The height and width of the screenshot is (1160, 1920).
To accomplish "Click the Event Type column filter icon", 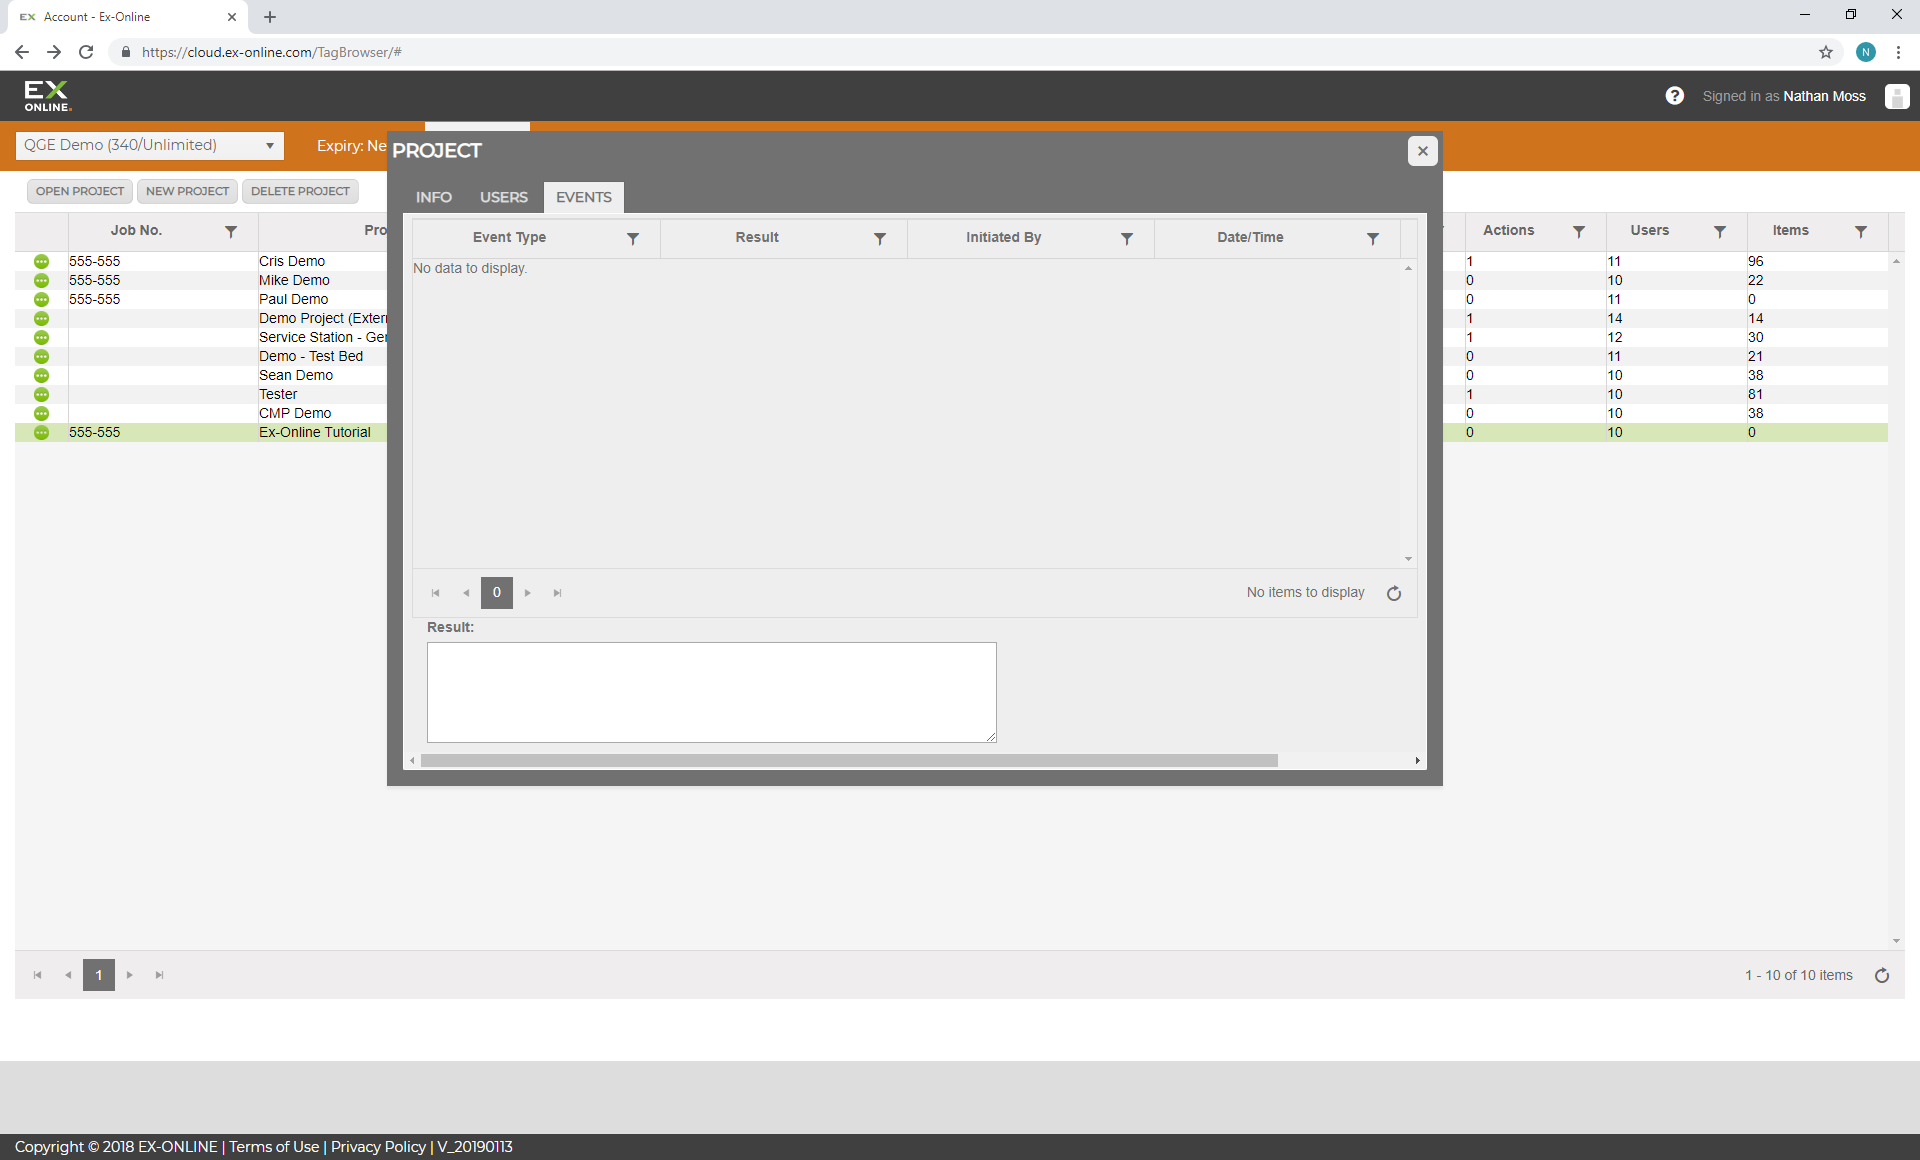I will pyautogui.click(x=632, y=238).
